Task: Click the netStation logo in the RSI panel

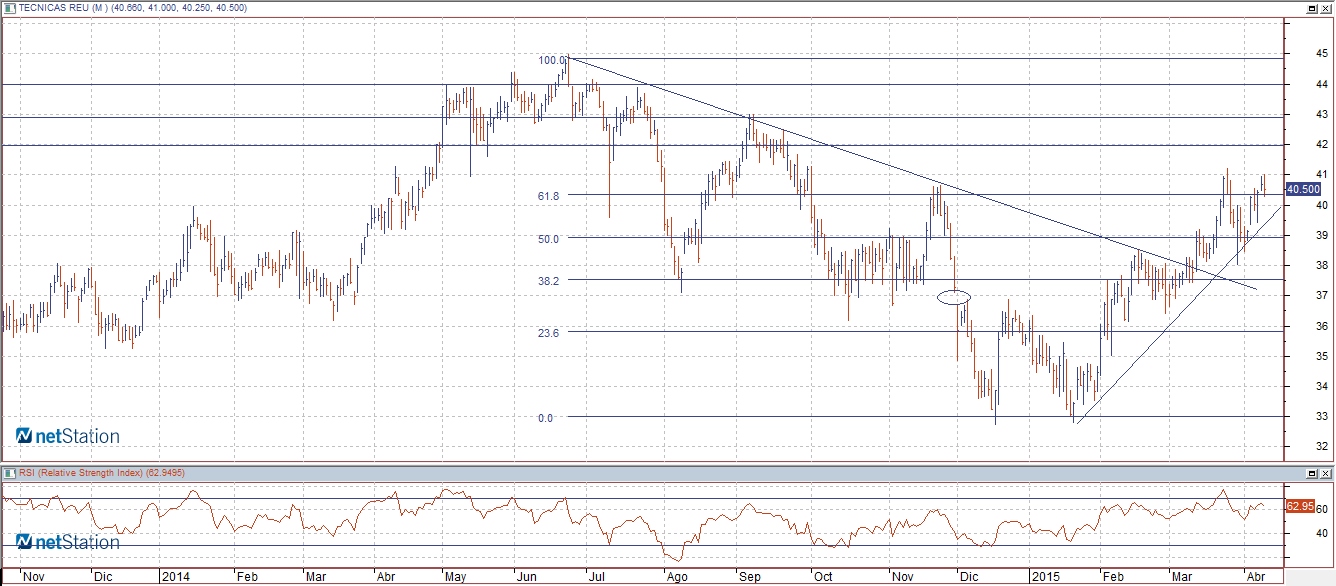Action: (x=67, y=542)
